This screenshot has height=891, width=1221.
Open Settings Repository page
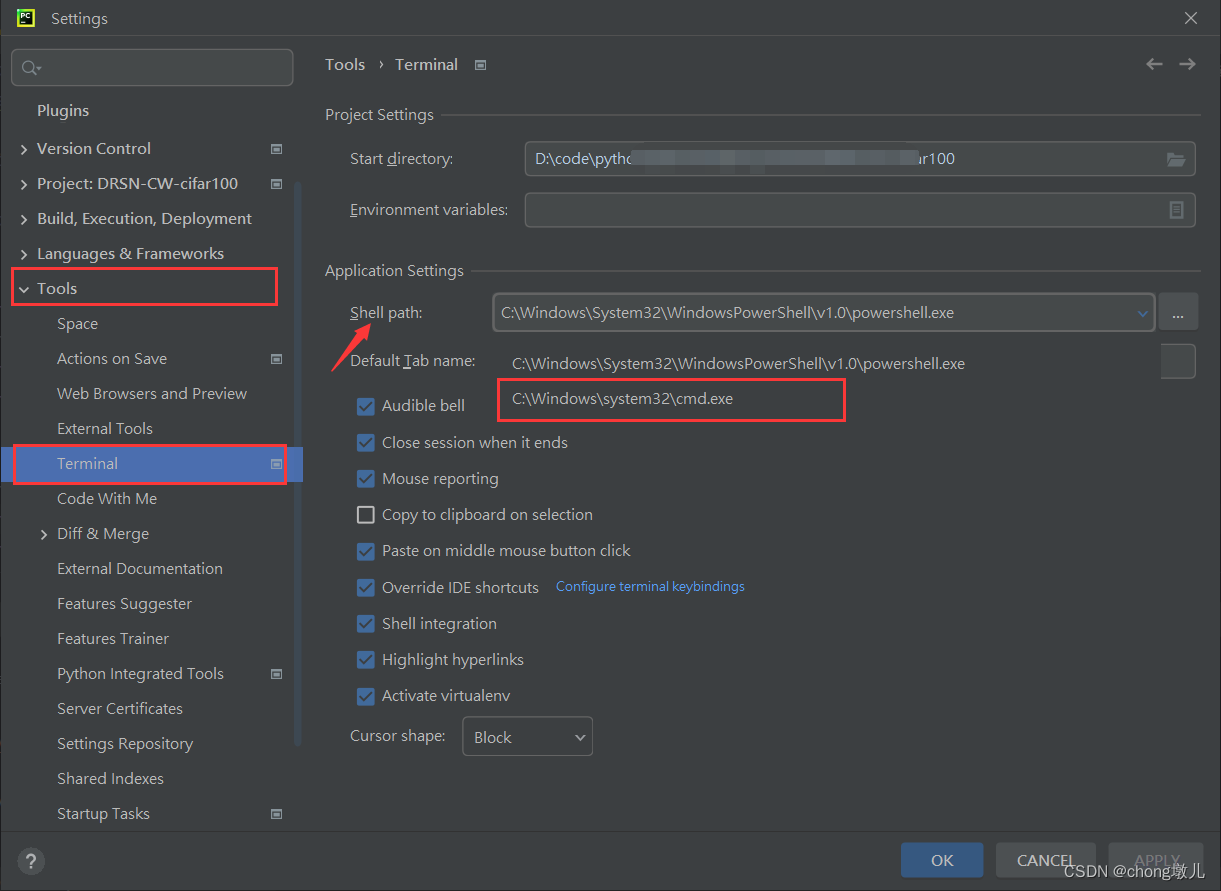pos(125,744)
